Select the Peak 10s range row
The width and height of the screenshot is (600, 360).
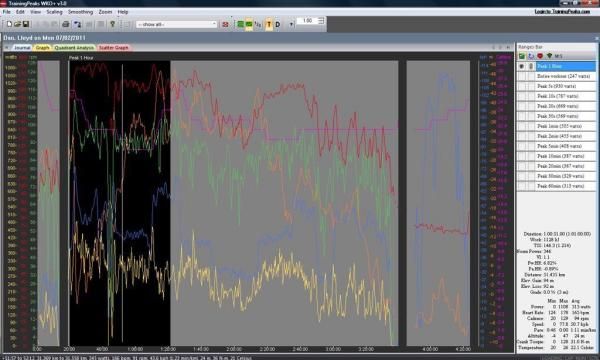(566, 96)
